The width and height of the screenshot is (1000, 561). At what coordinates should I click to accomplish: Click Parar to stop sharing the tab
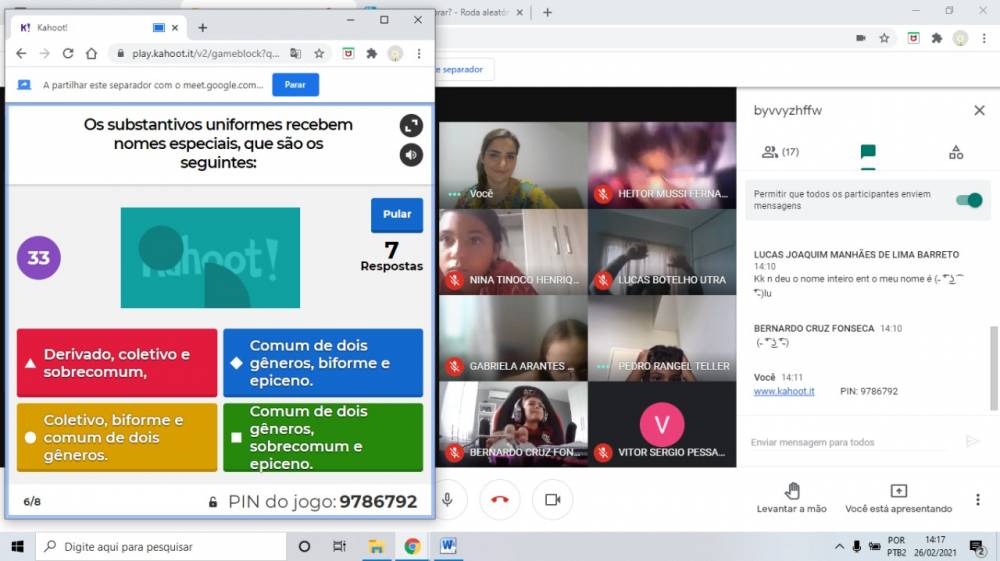pyautogui.click(x=295, y=85)
